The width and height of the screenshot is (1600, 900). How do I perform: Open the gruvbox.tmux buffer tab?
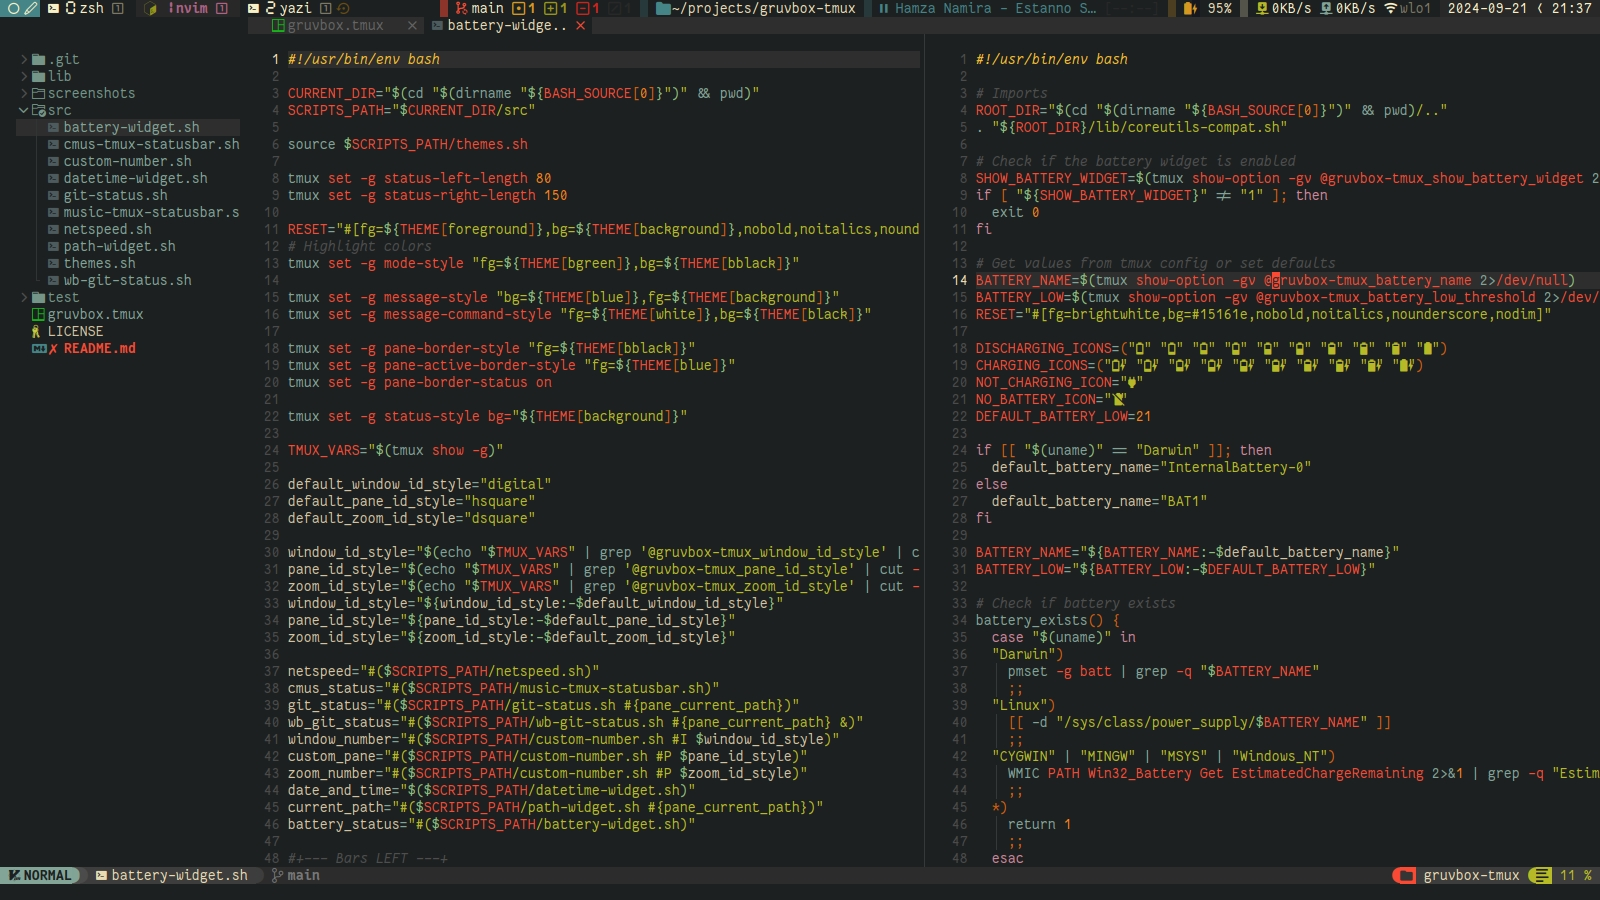[335, 25]
